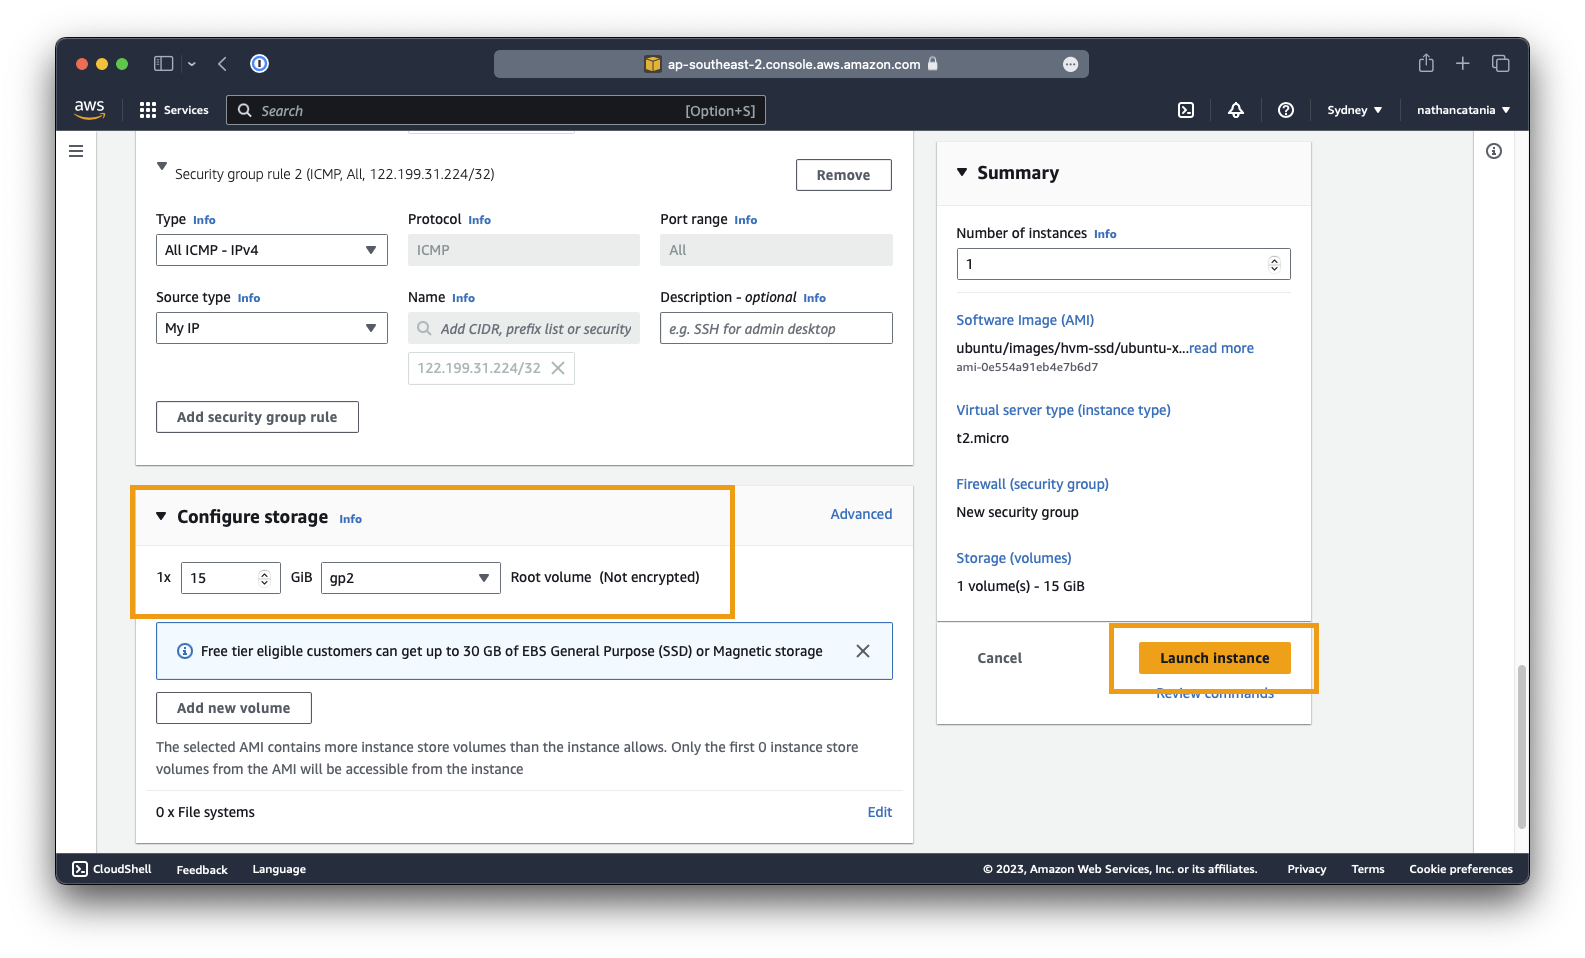Click the Launch instance button

point(1214,658)
